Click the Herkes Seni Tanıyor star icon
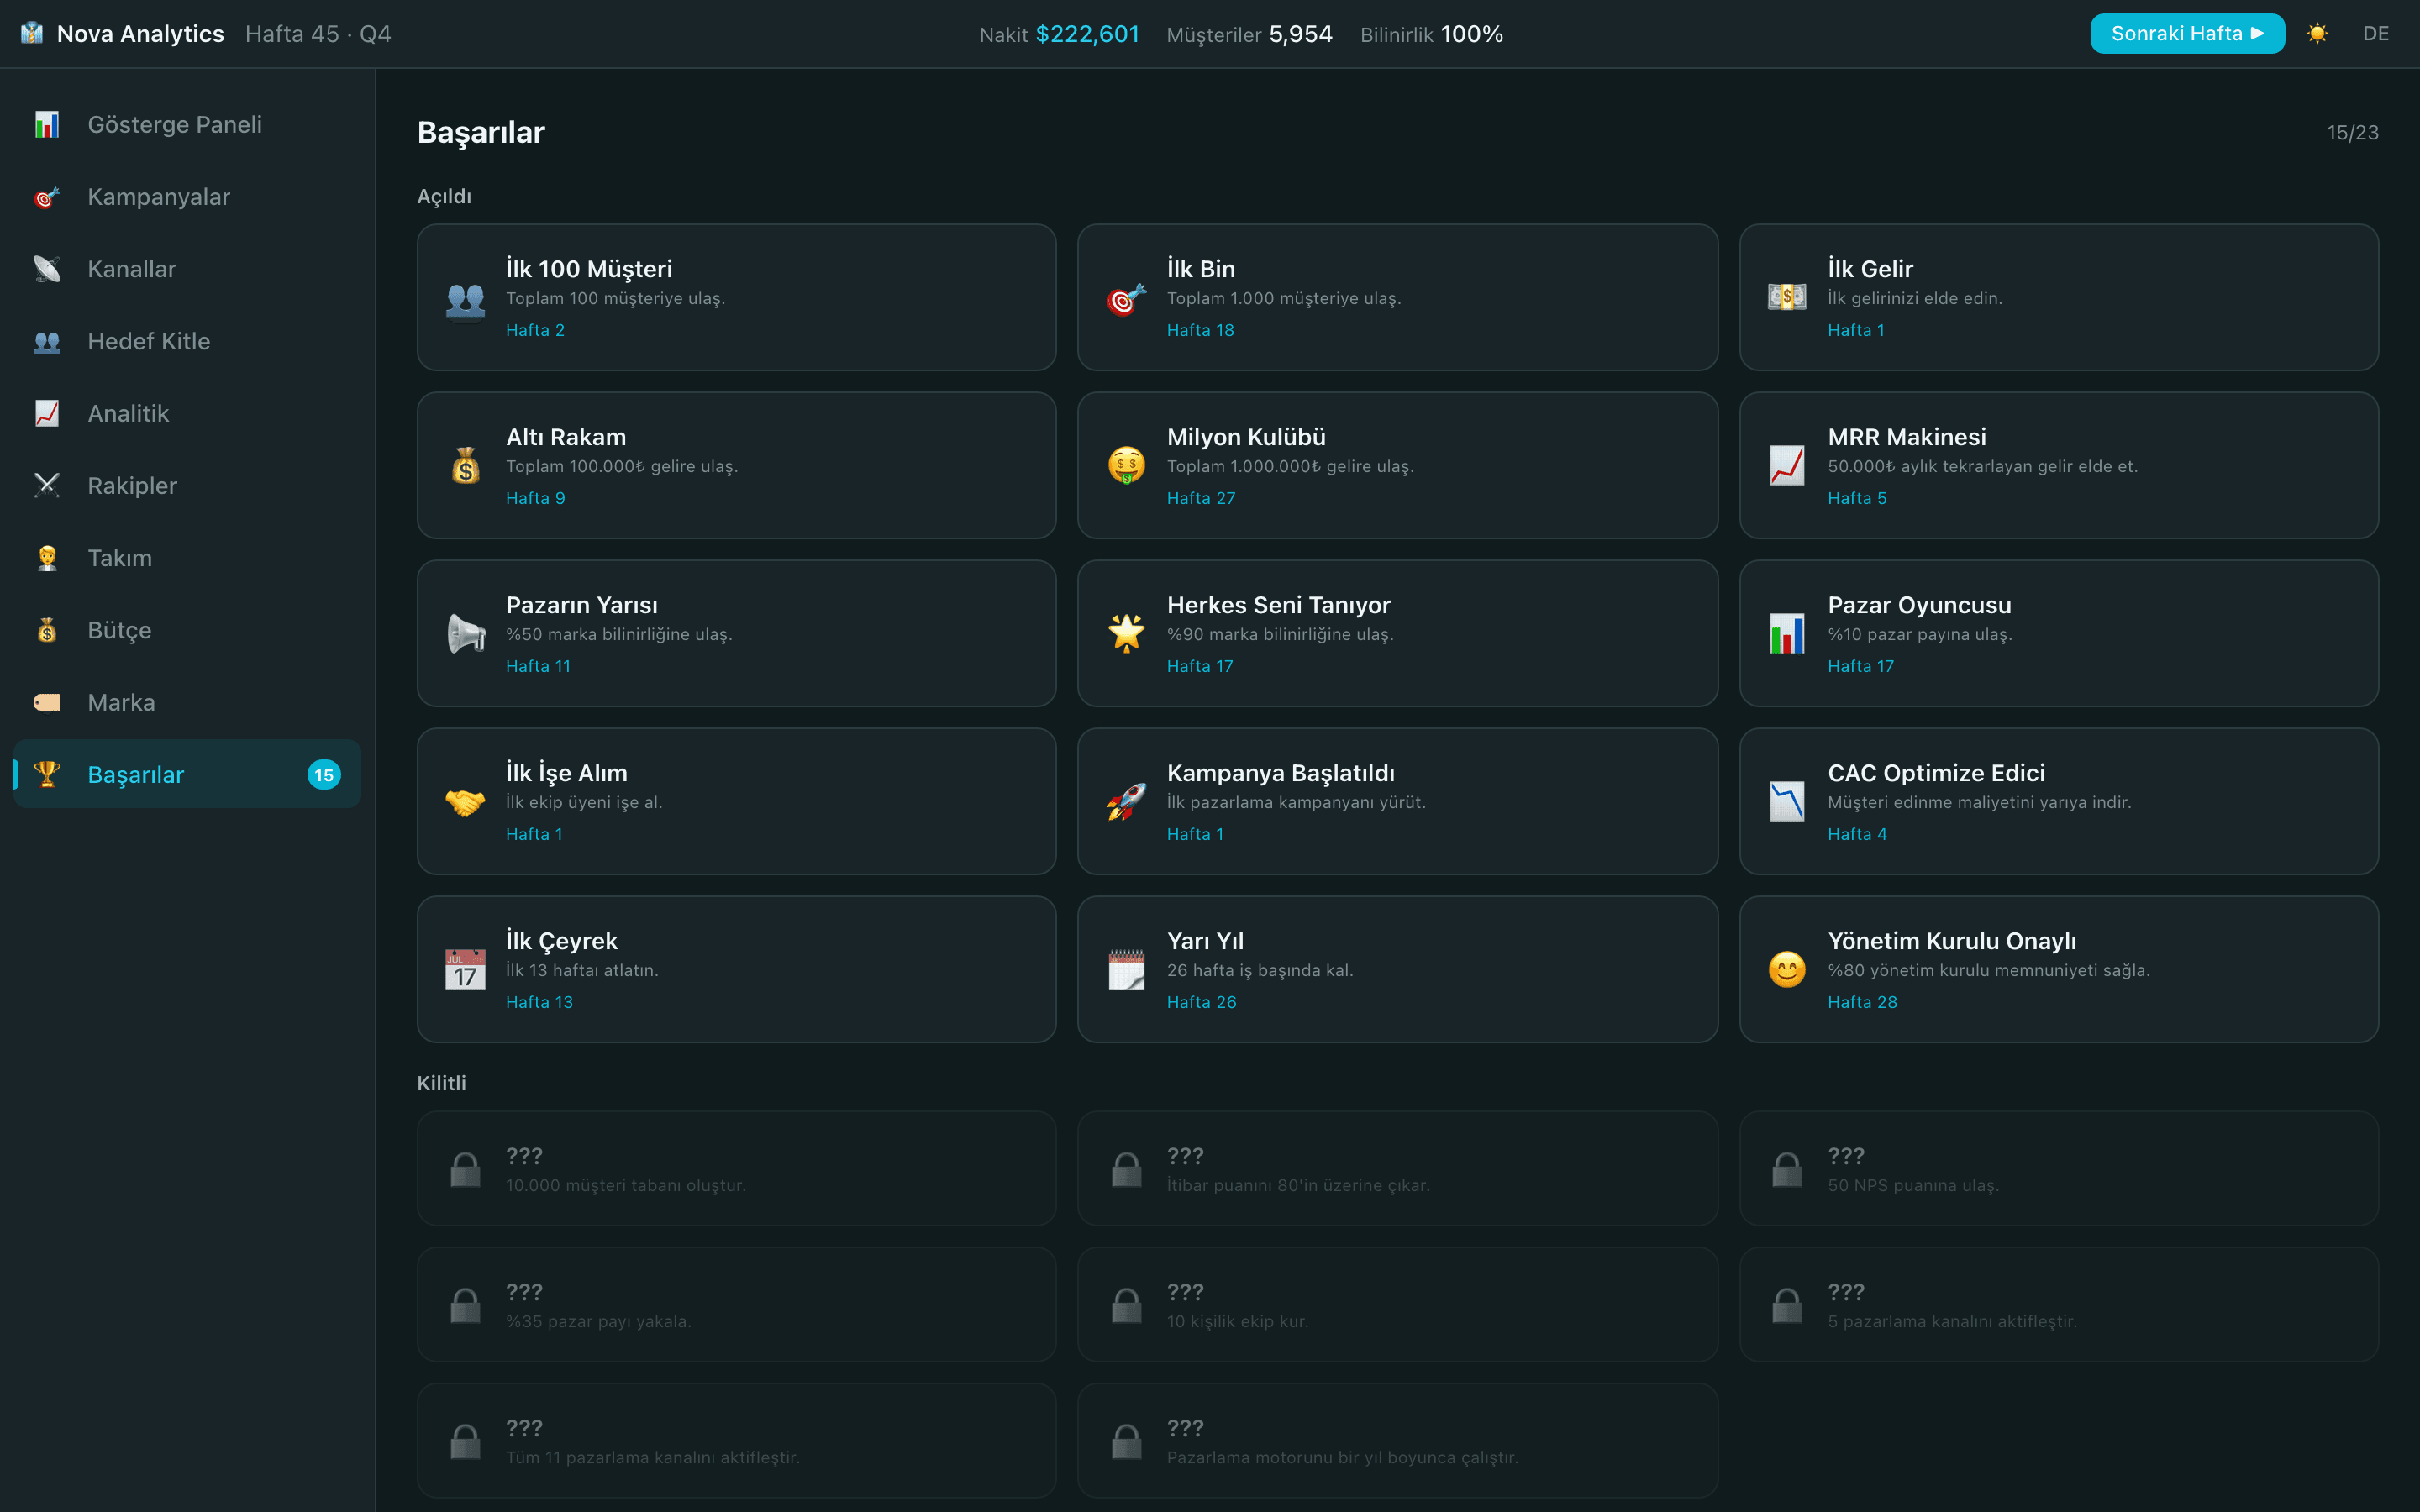This screenshot has width=2420, height=1512. click(1126, 634)
